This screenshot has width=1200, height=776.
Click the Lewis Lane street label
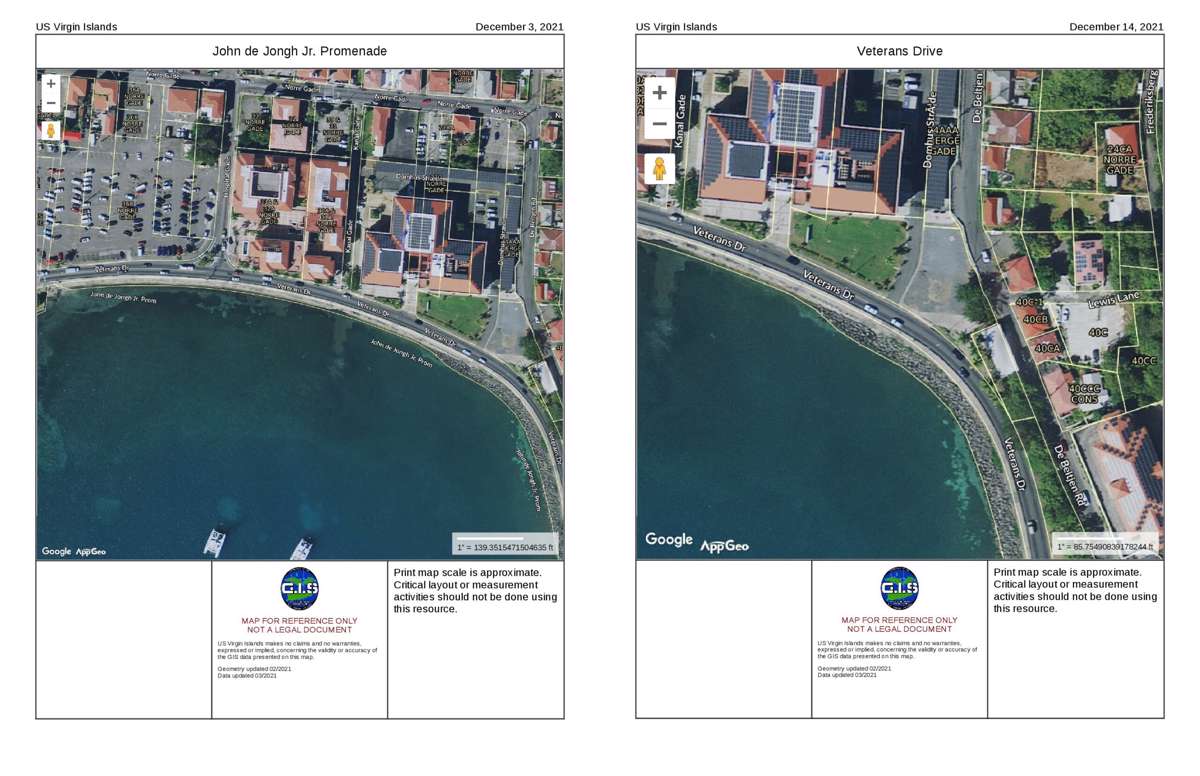pyautogui.click(x=1114, y=298)
